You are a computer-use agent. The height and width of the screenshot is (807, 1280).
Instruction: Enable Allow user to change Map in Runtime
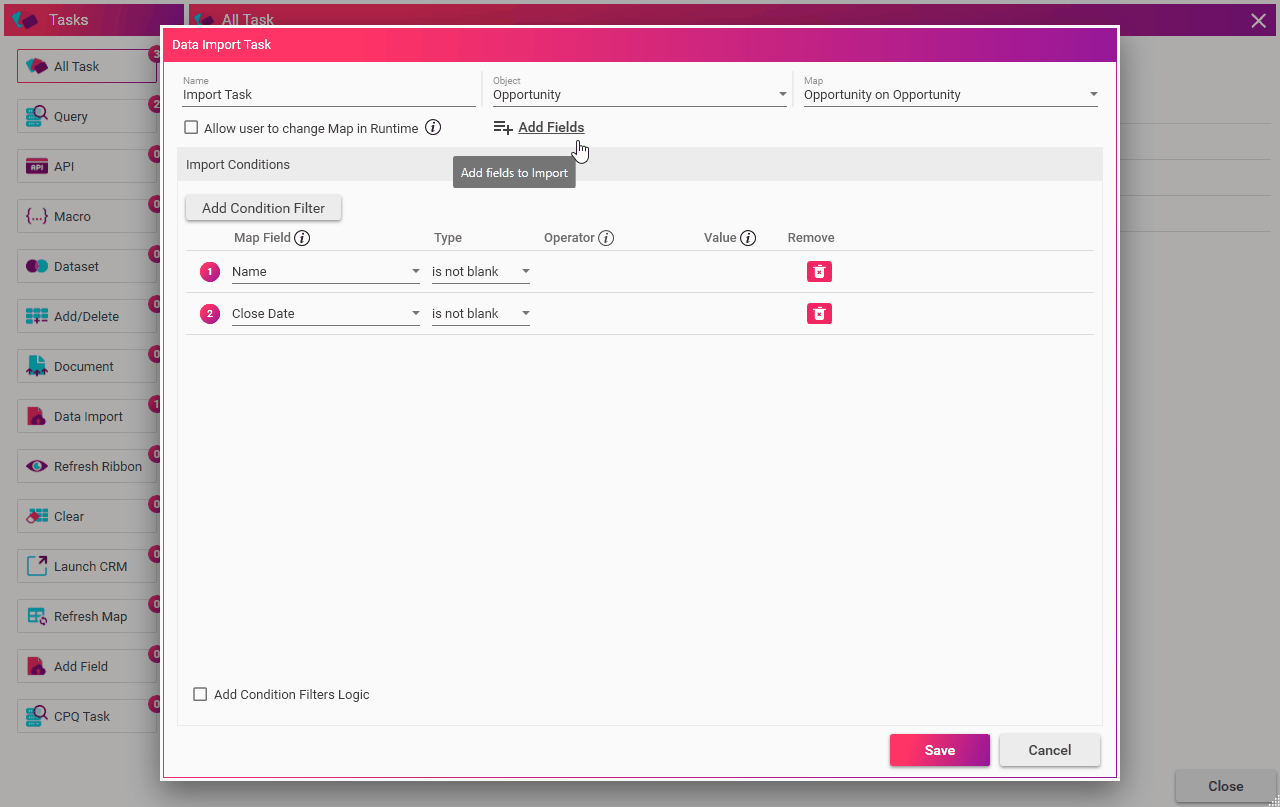point(192,128)
